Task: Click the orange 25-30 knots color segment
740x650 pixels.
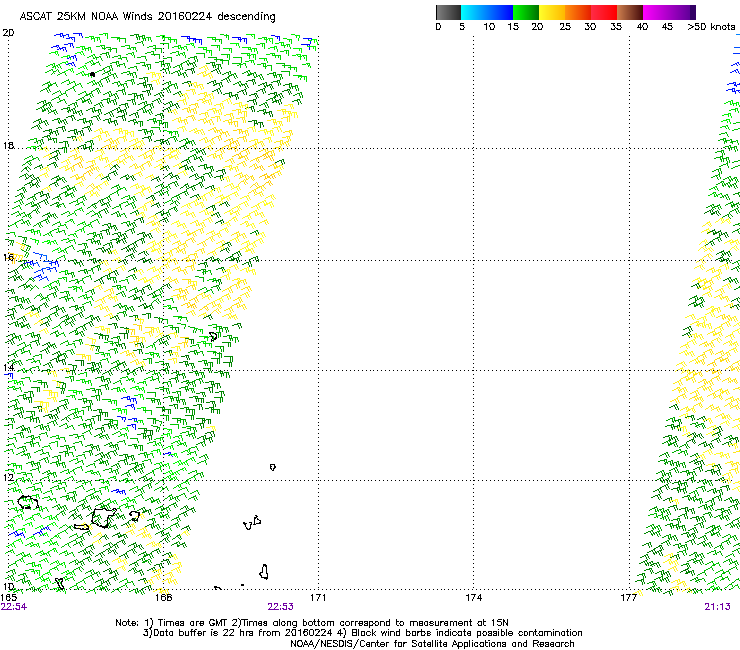Action: coord(578,12)
